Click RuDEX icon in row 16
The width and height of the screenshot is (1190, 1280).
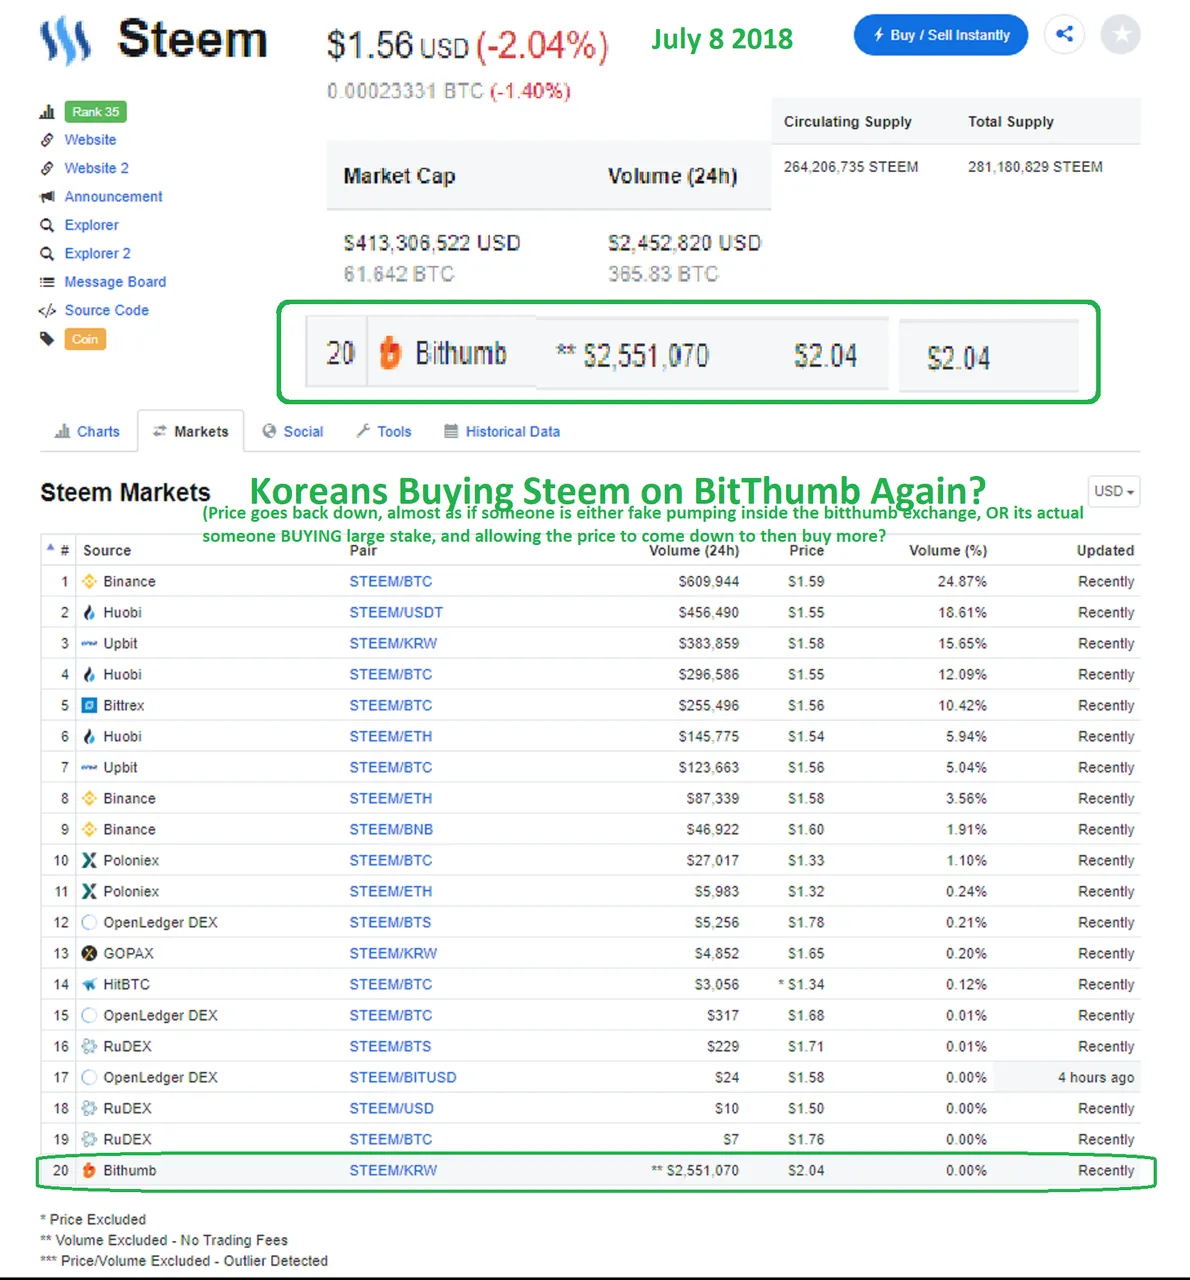coord(89,1046)
